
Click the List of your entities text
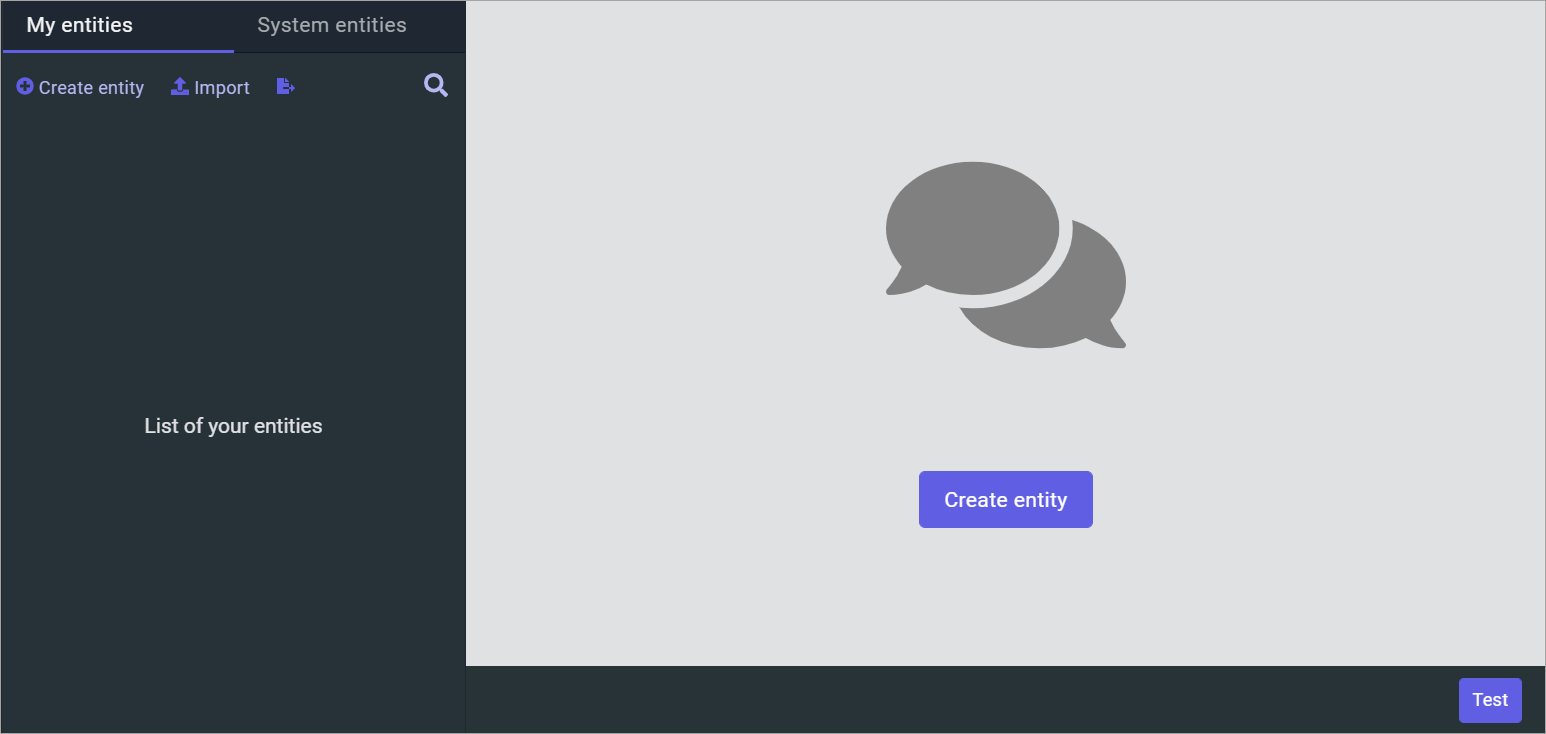pyautogui.click(x=233, y=425)
